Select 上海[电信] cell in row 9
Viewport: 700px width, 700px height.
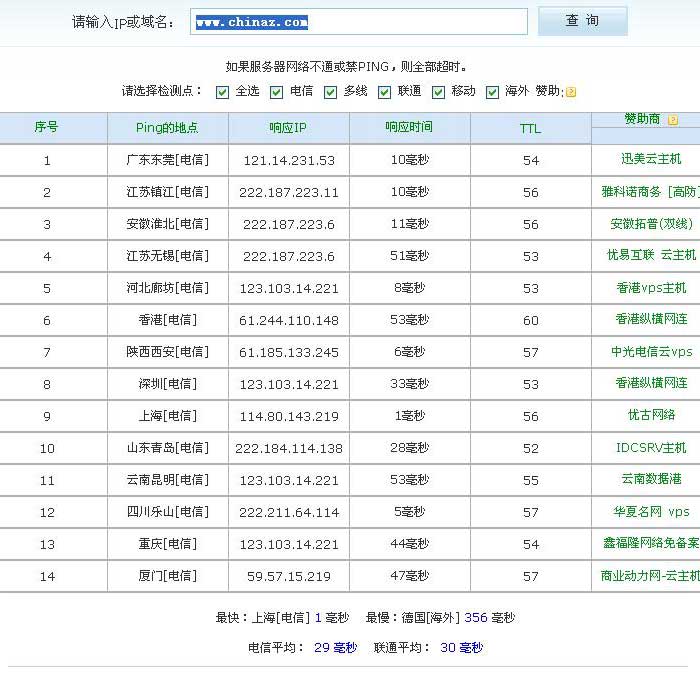click(x=167, y=416)
